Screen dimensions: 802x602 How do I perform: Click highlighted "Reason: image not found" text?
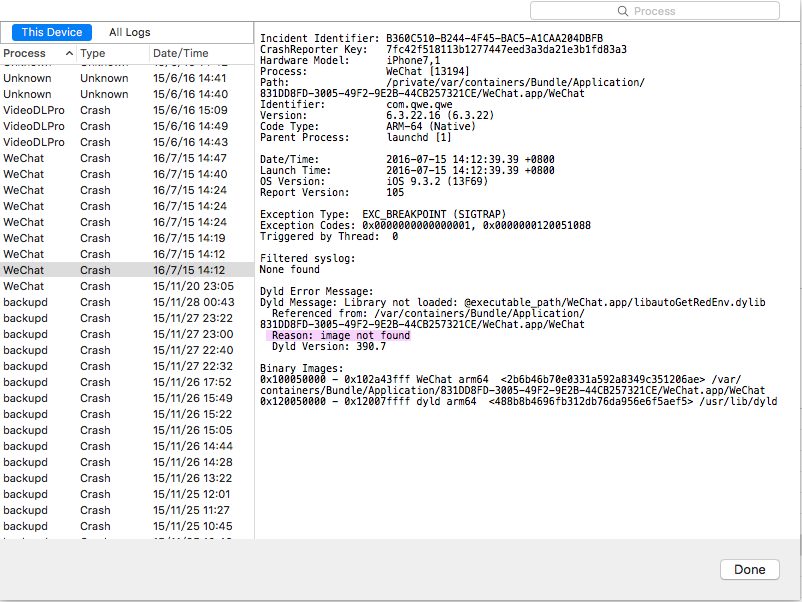pyautogui.click(x=340, y=336)
